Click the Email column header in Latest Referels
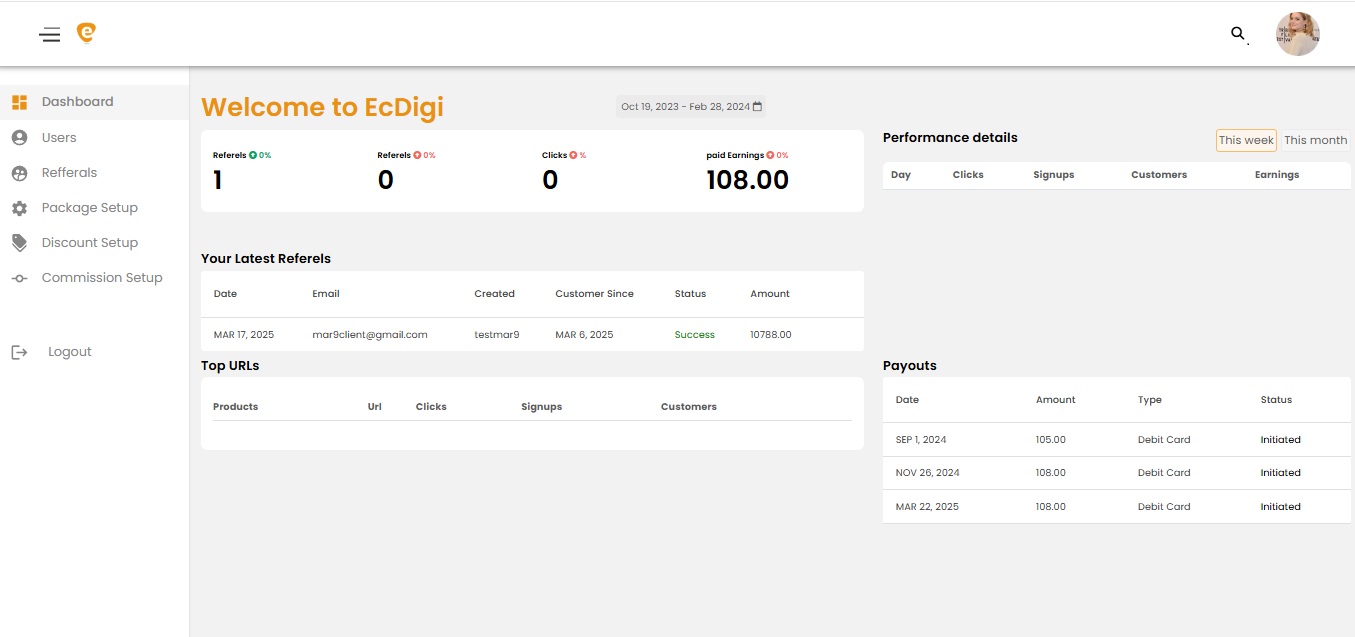 (326, 294)
